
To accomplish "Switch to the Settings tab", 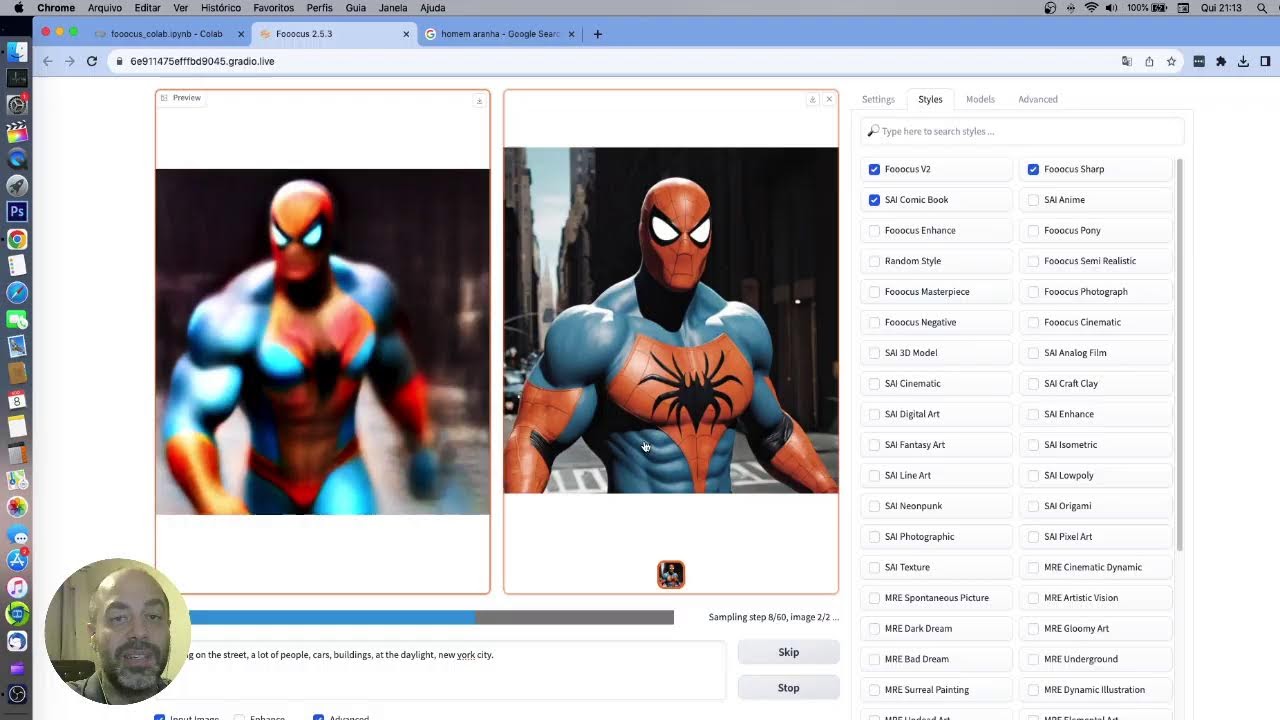I will coord(878,99).
